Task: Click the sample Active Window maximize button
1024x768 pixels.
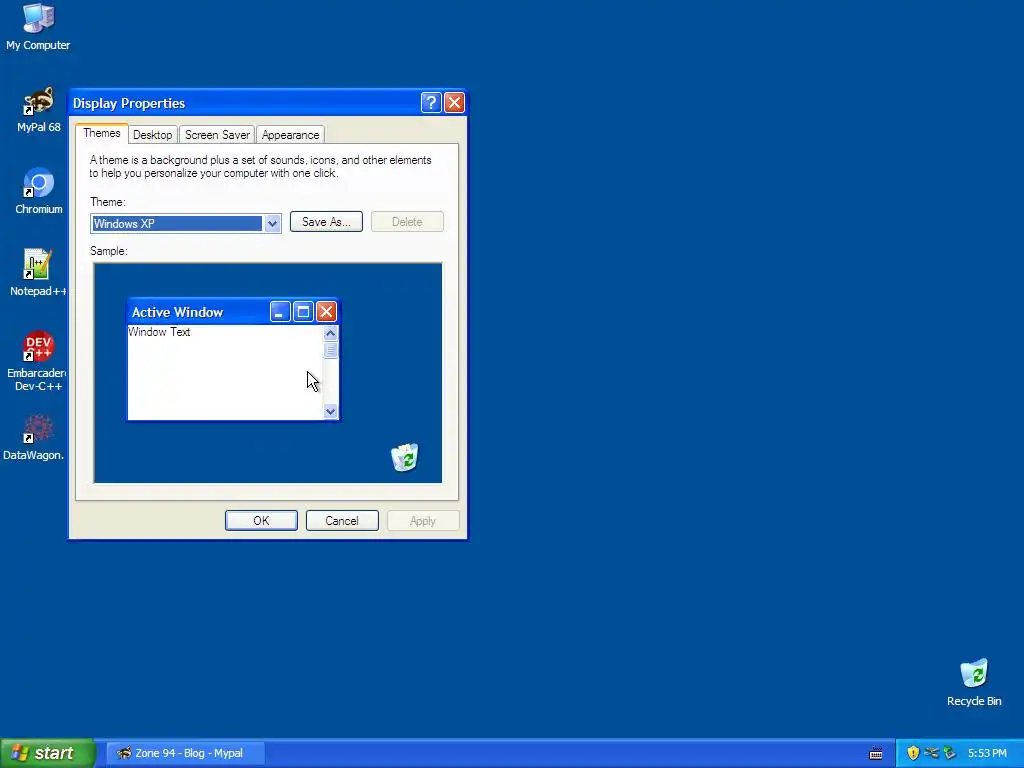Action: (x=303, y=312)
